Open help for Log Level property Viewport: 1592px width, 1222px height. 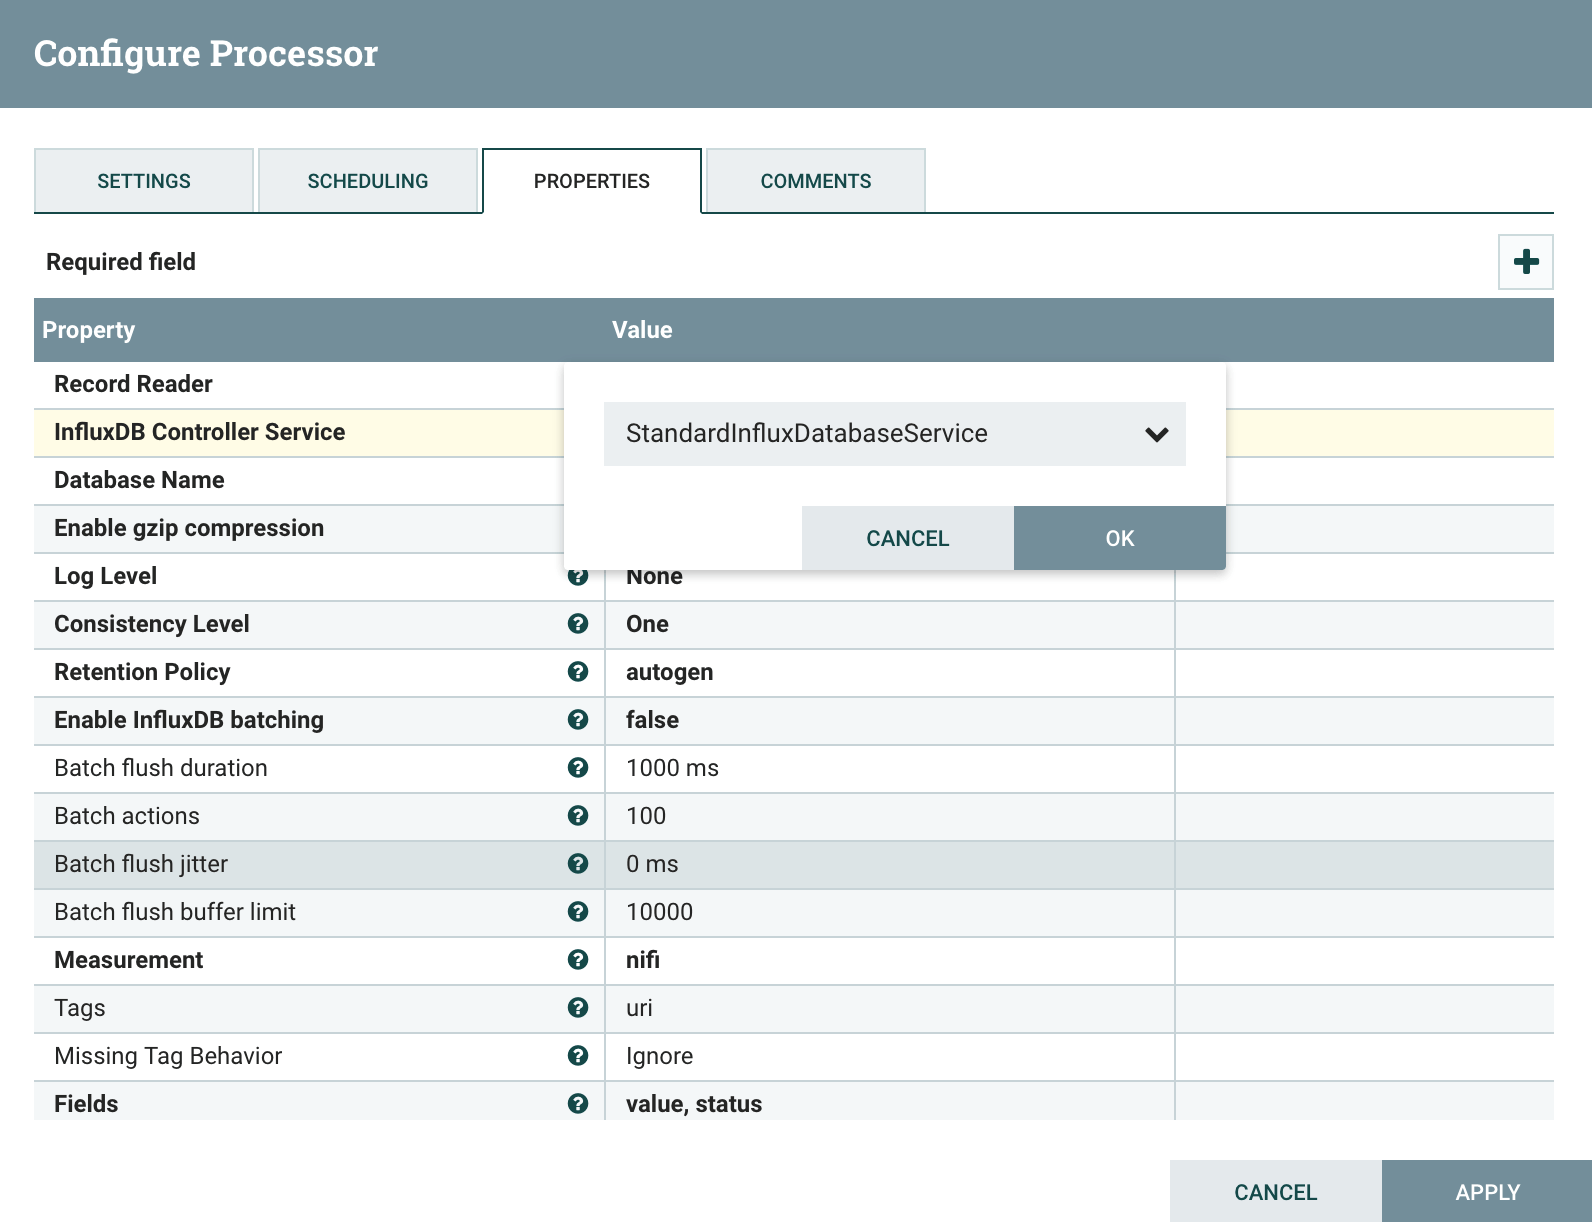(578, 577)
